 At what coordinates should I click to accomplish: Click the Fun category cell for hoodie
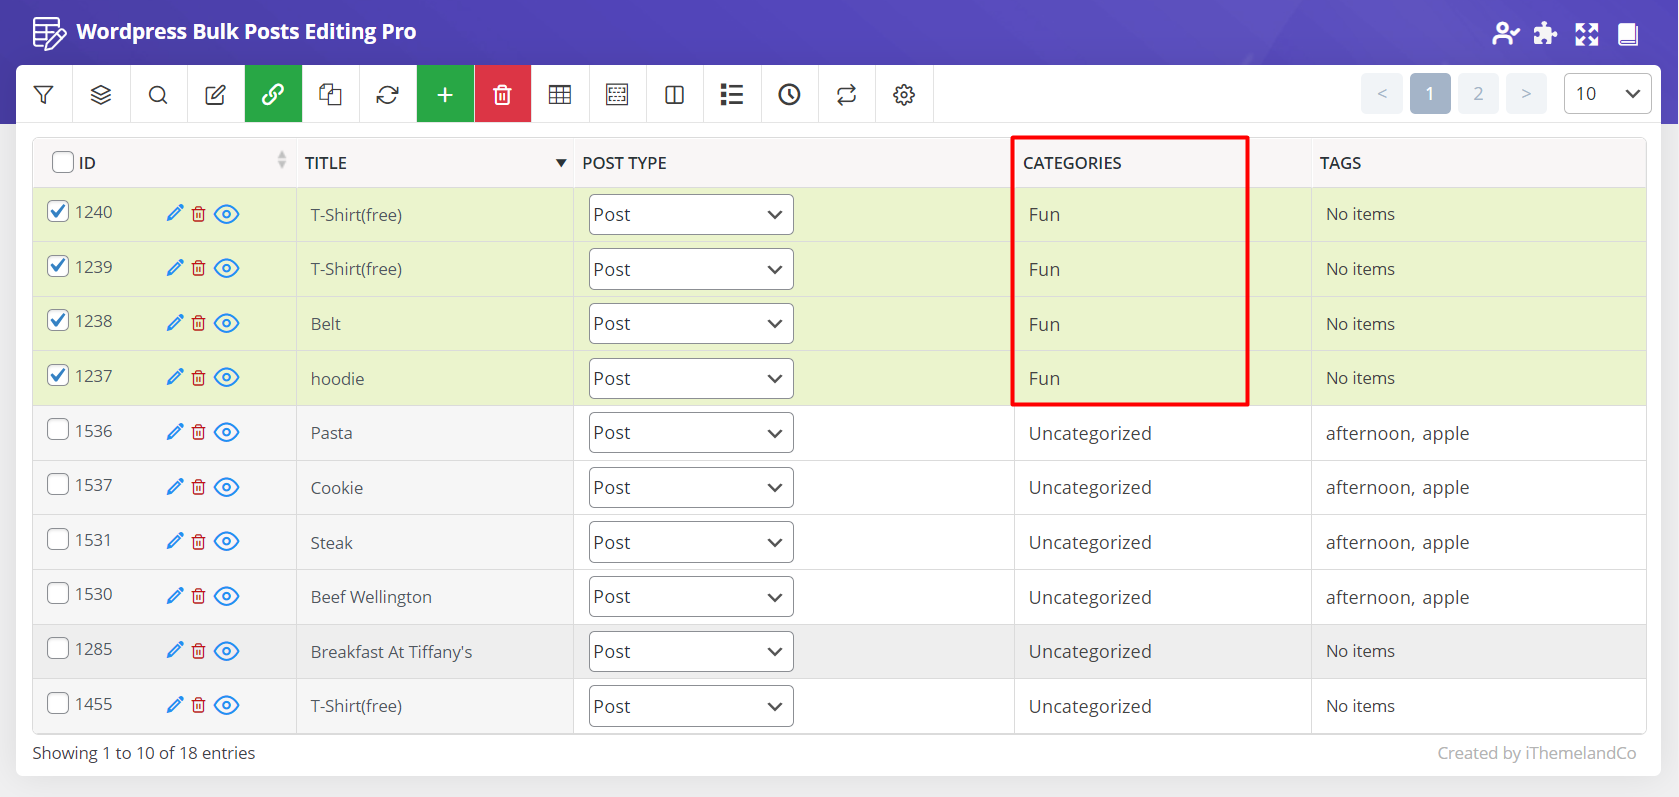[x=1044, y=379]
